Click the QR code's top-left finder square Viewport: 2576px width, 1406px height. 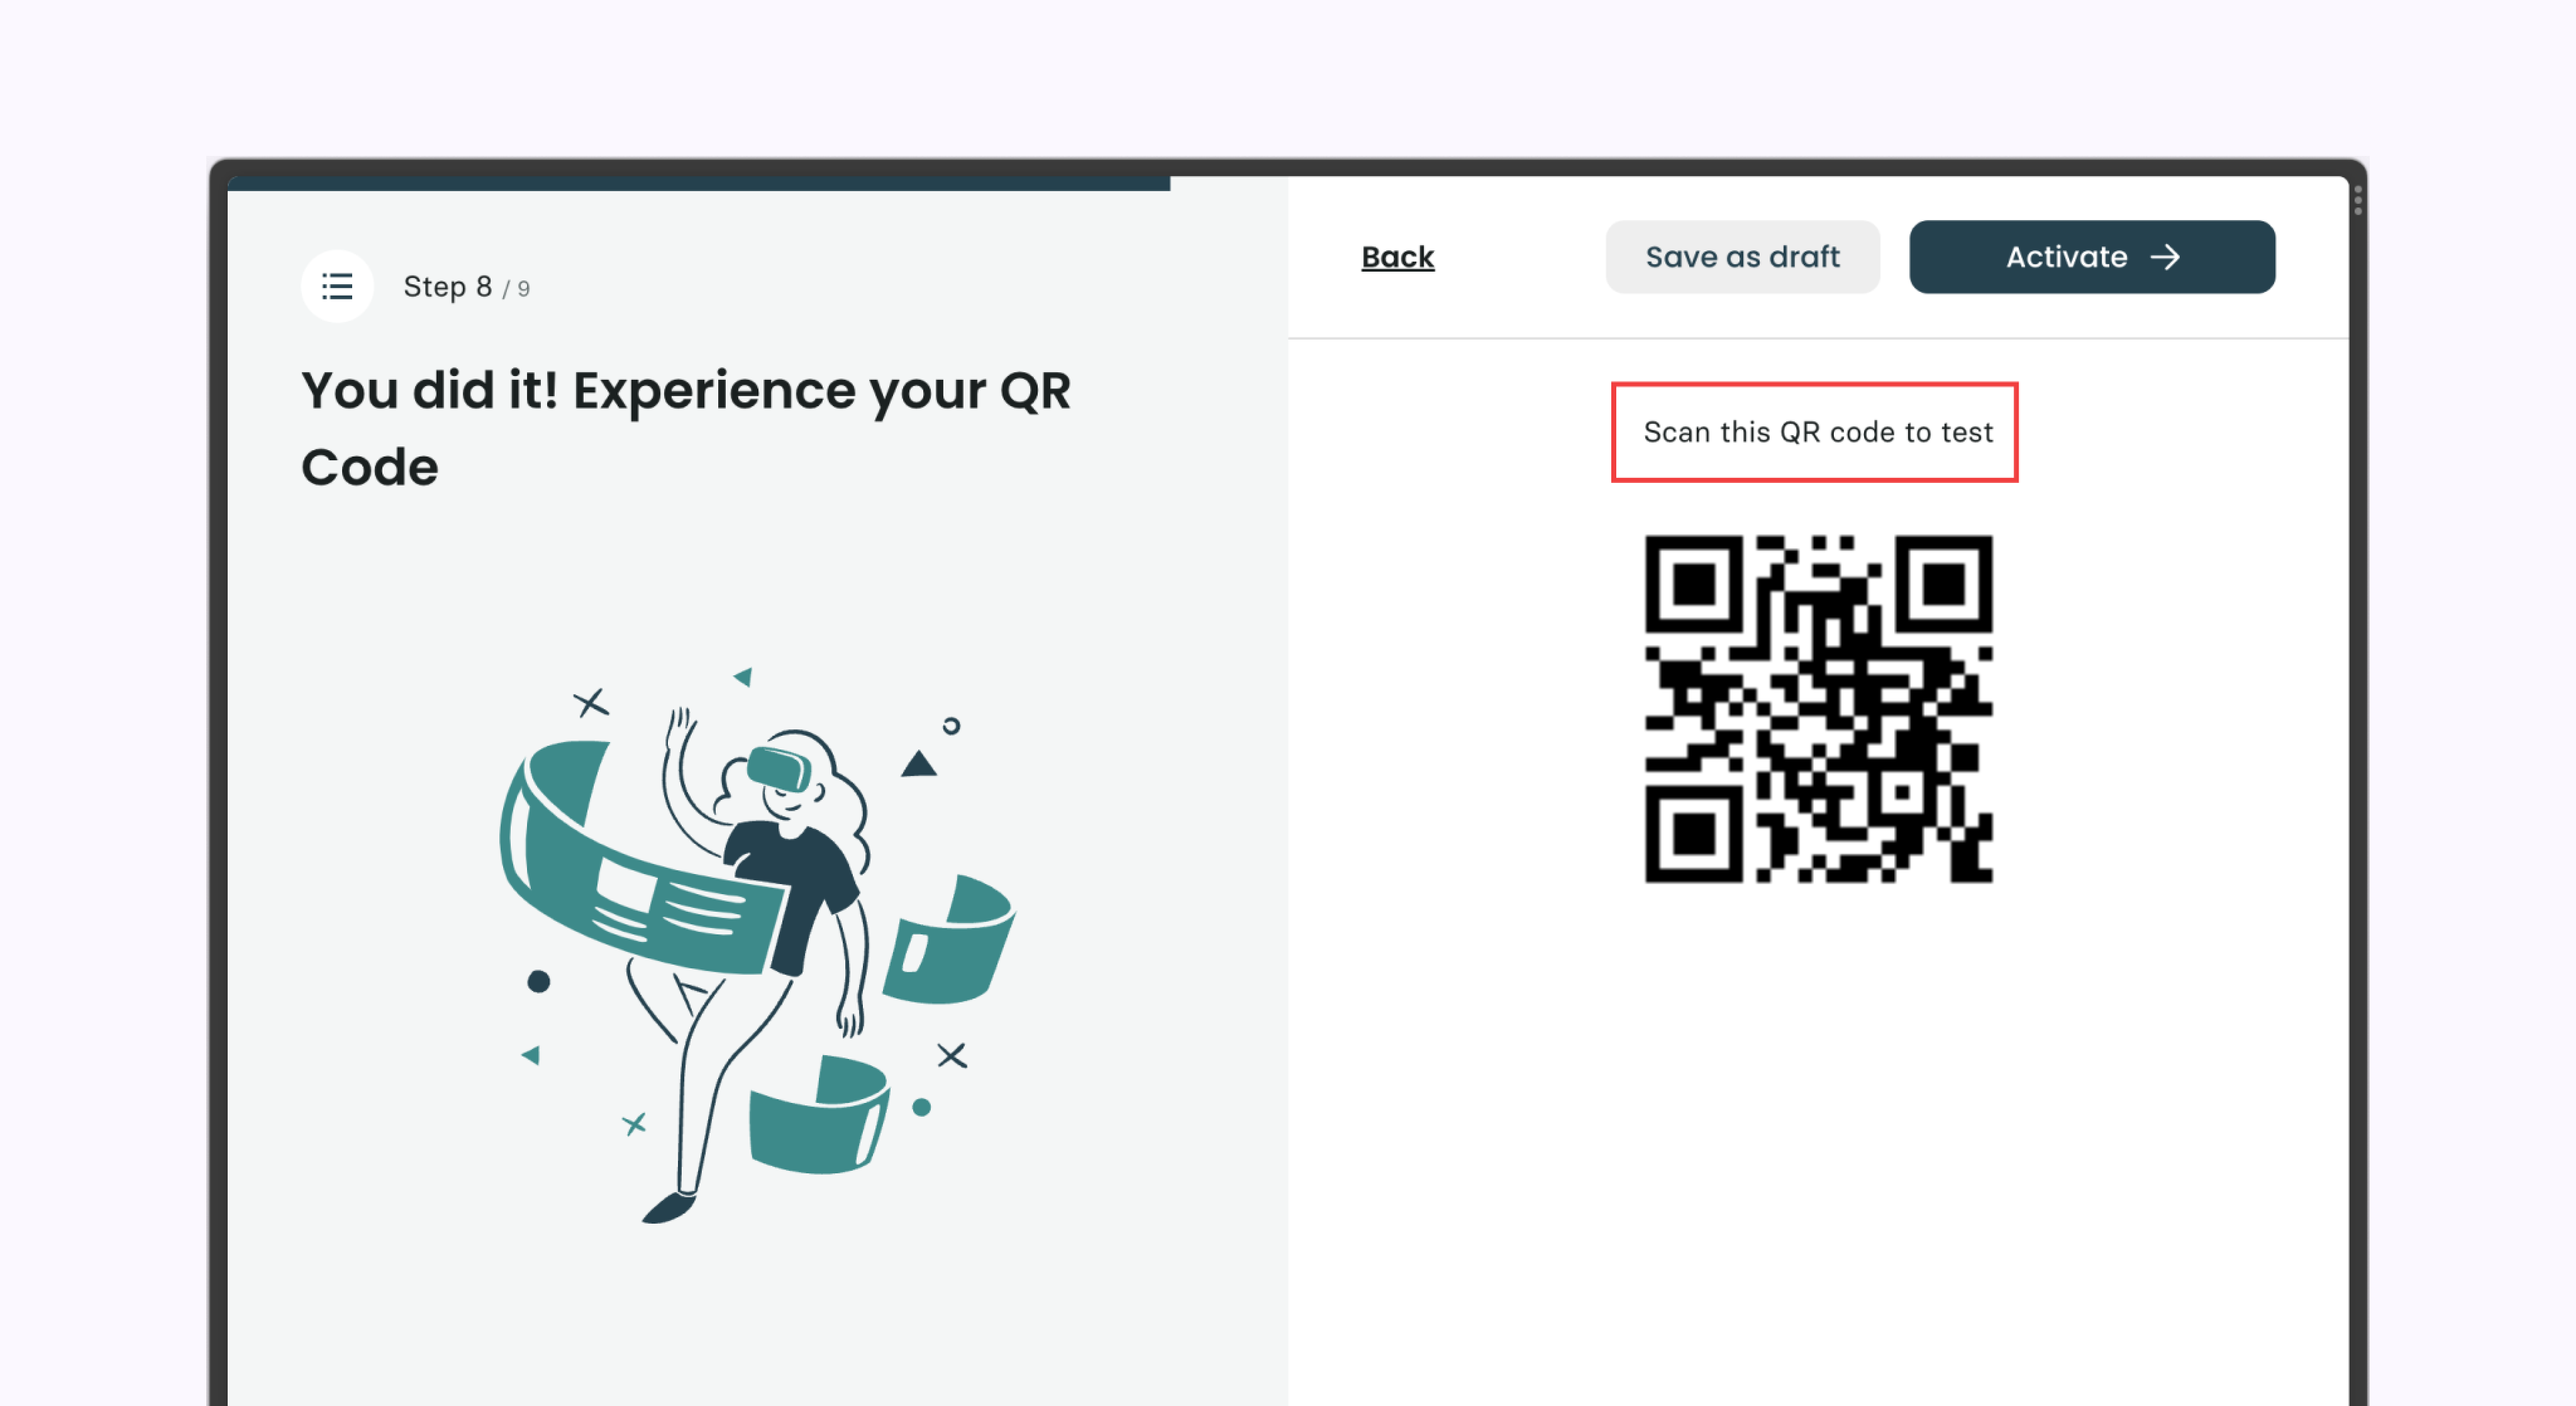click(1695, 584)
